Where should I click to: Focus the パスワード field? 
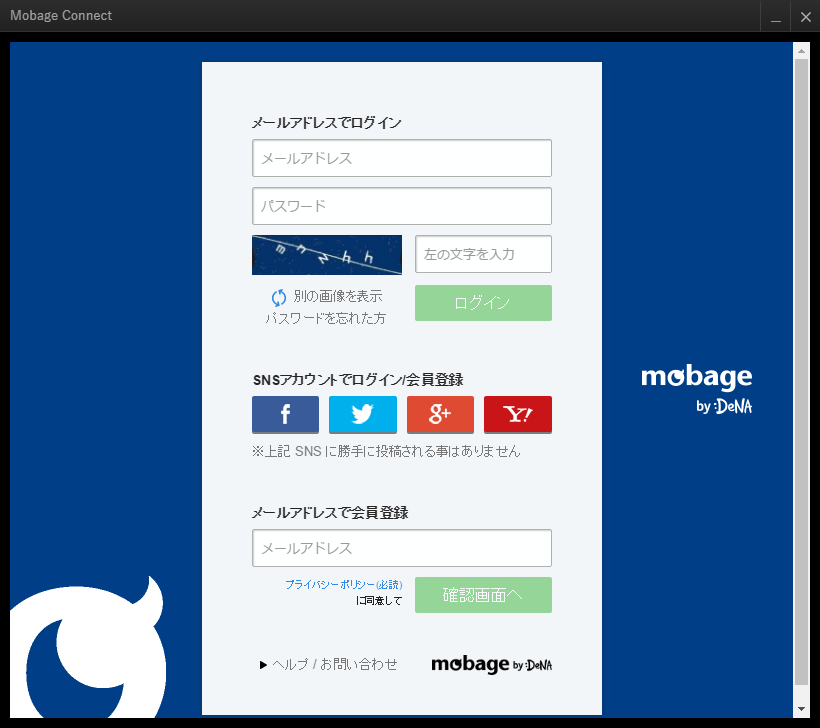(x=402, y=206)
